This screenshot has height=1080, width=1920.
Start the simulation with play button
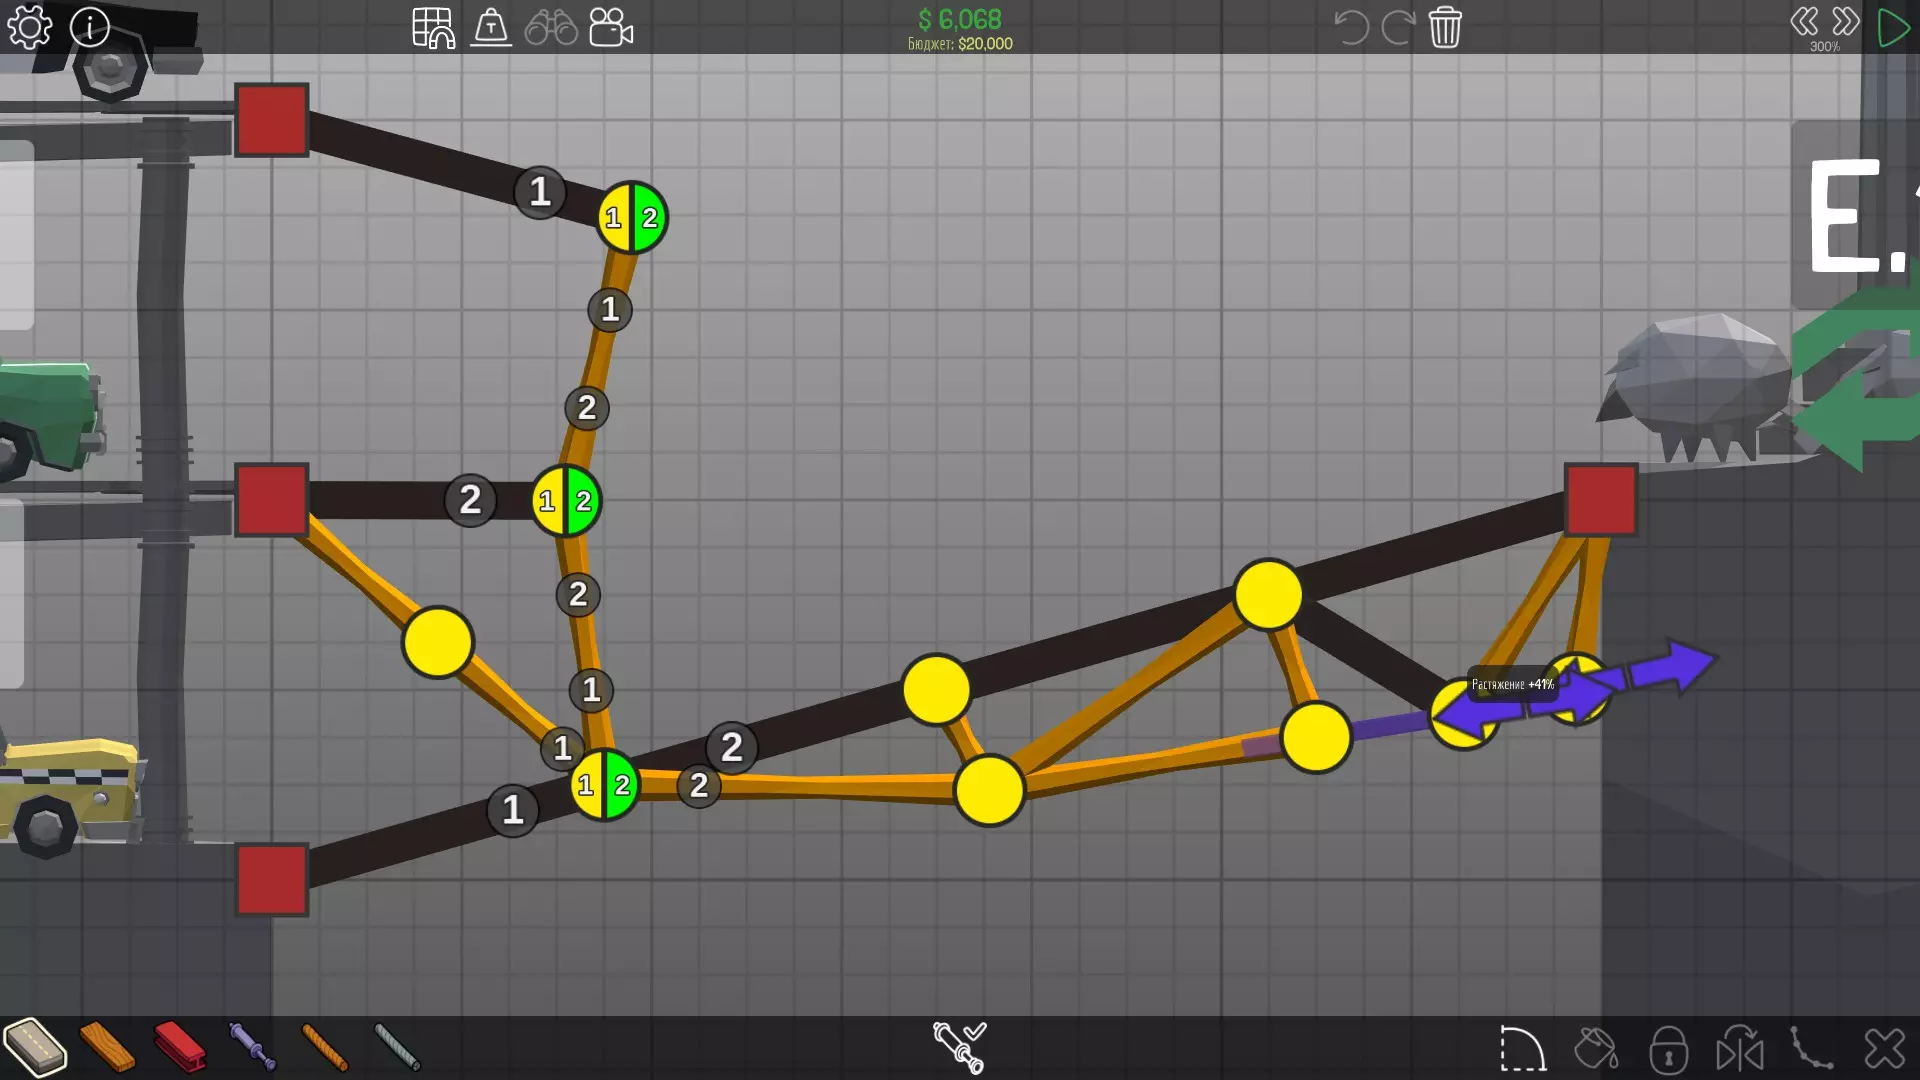click(x=1892, y=28)
